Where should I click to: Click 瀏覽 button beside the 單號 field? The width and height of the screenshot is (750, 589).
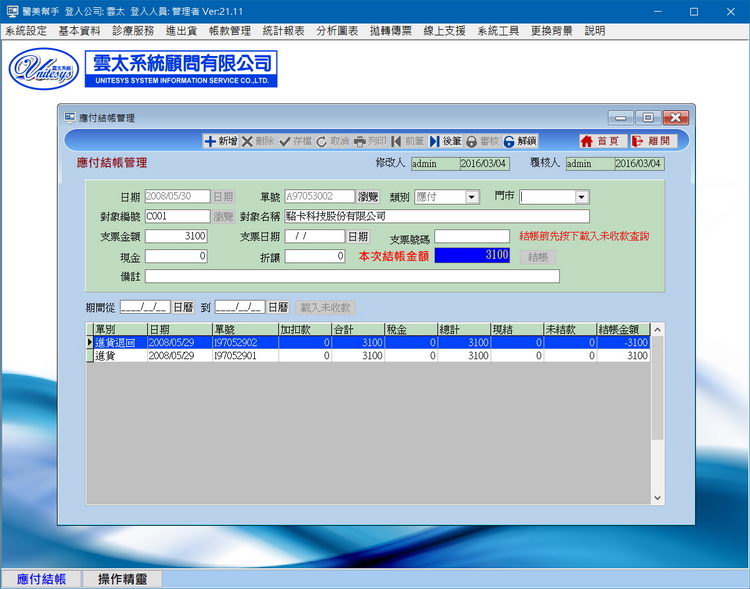click(368, 197)
